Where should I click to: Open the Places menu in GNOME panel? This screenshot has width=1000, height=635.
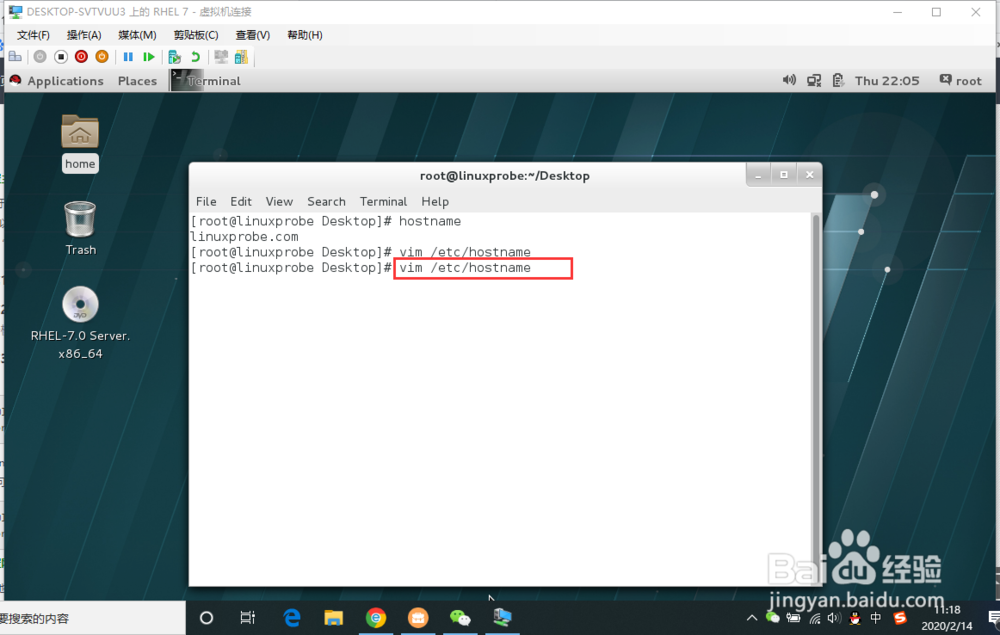pyautogui.click(x=137, y=80)
